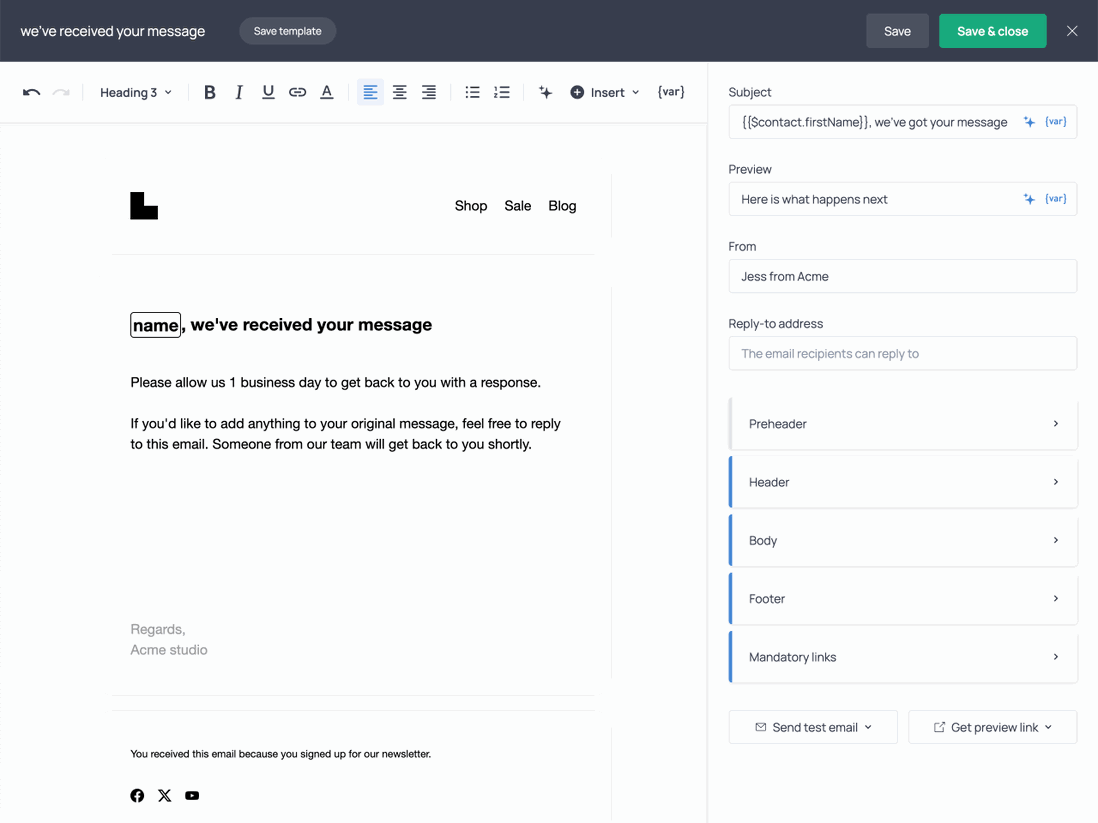This screenshot has width=1098, height=823.
Task: Open the Send test email dropdown
Action: 812,727
